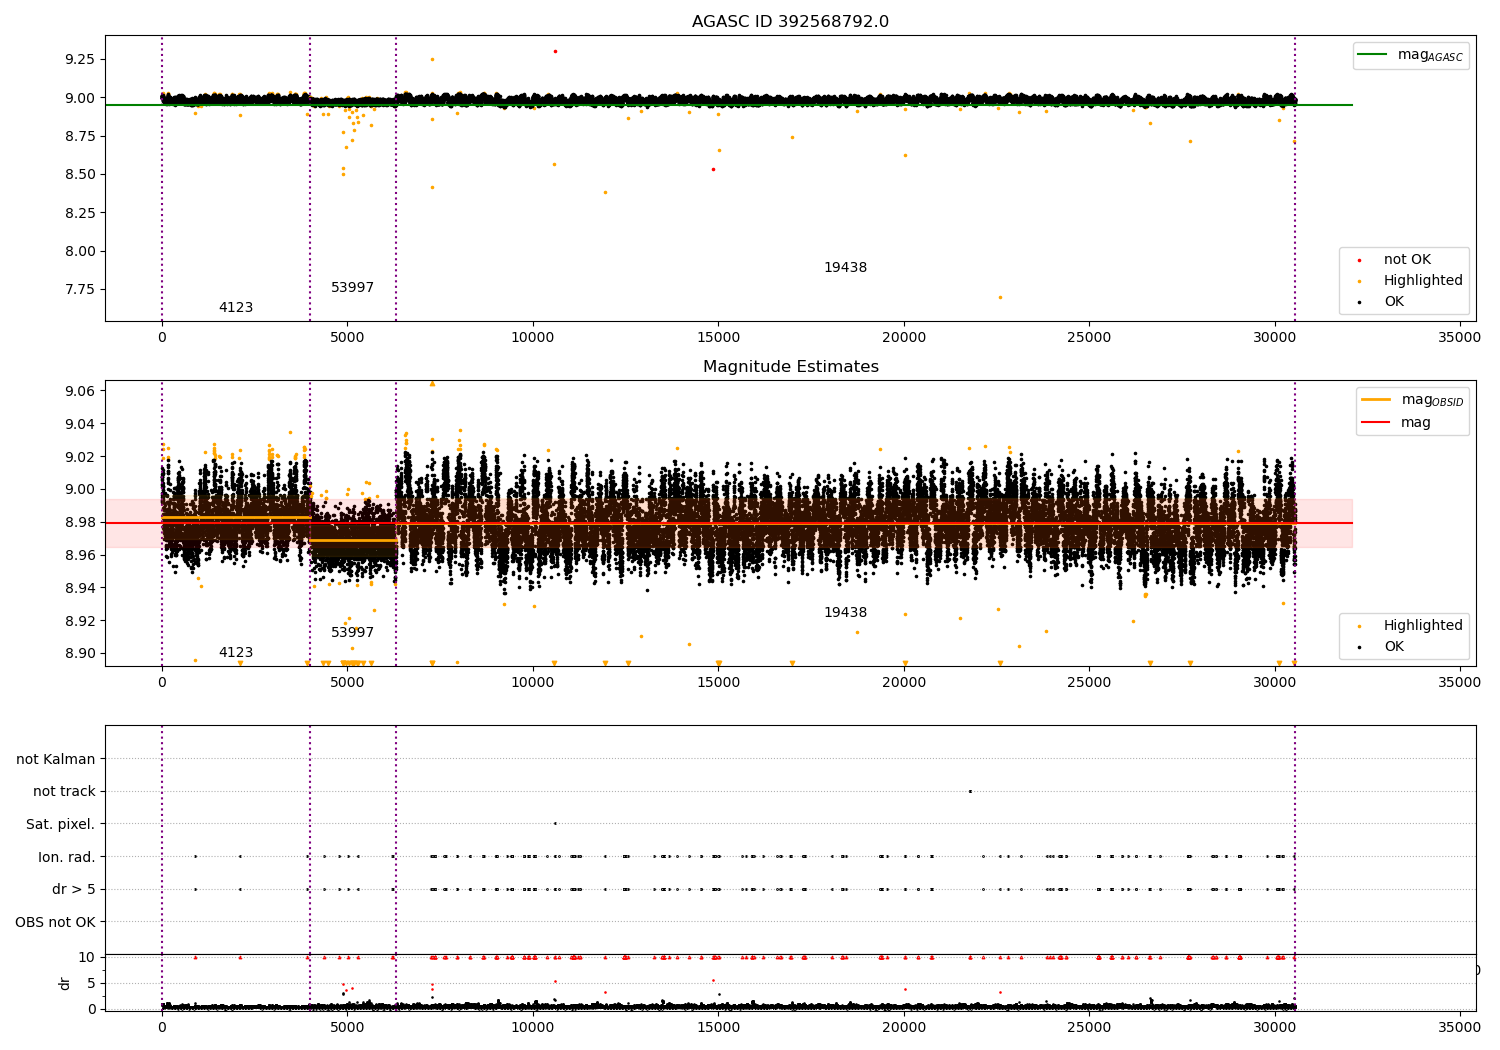
Task: Click the 8.75 y-axis tick label
Action: (79, 136)
